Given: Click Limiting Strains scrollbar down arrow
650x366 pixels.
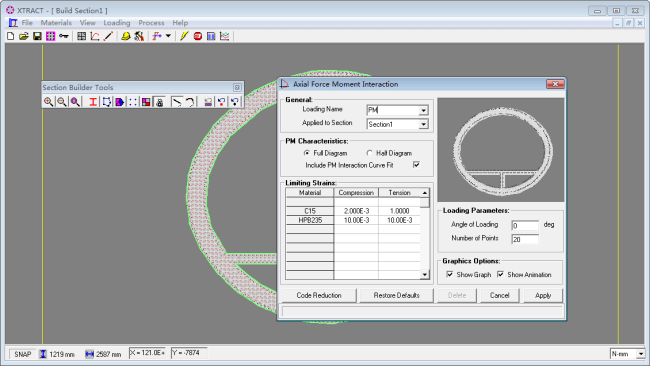Looking at the screenshot, I should 425,274.
